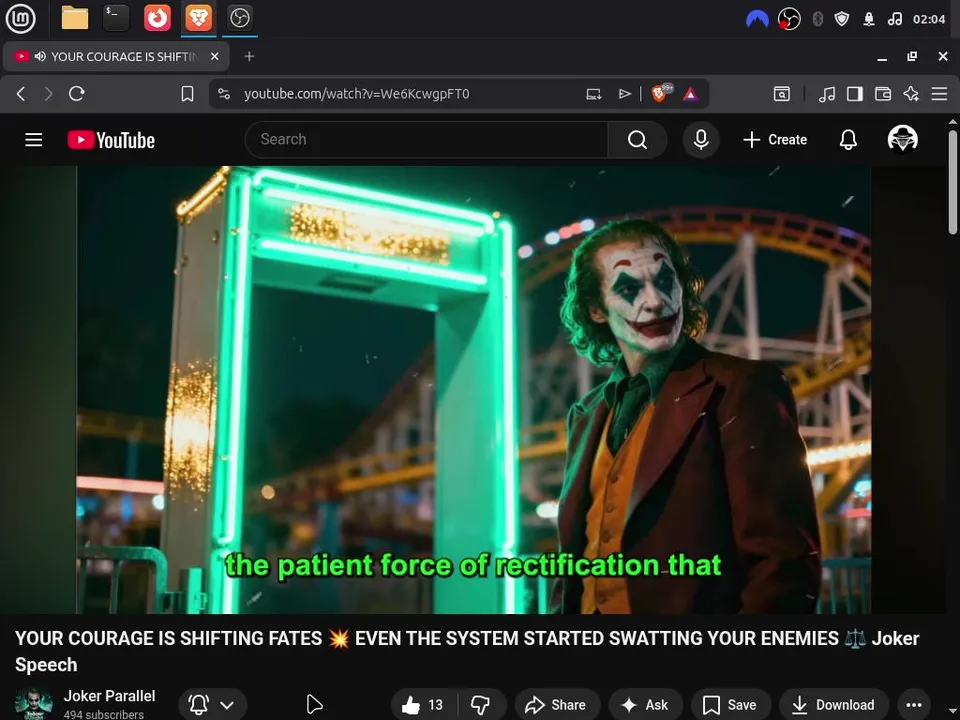Open the Create menu
Image resolution: width=960 pixels, height=720 pixels.
775,140
